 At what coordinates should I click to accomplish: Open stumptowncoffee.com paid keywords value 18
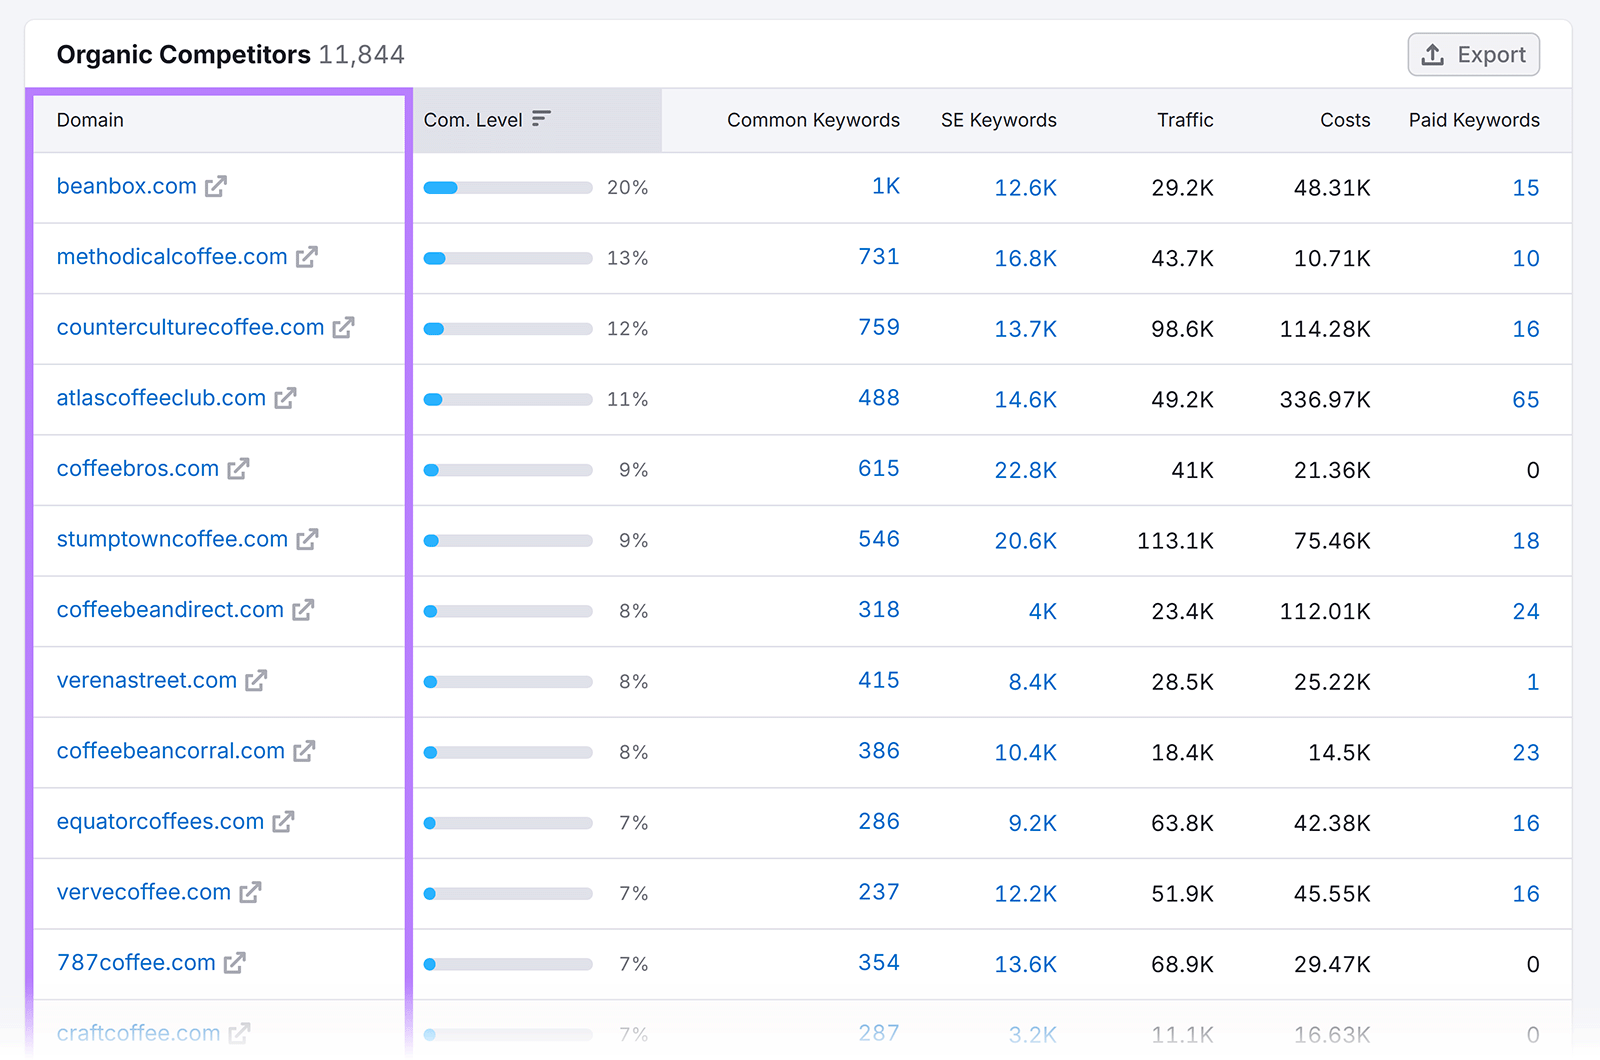tap(1526, 541)
